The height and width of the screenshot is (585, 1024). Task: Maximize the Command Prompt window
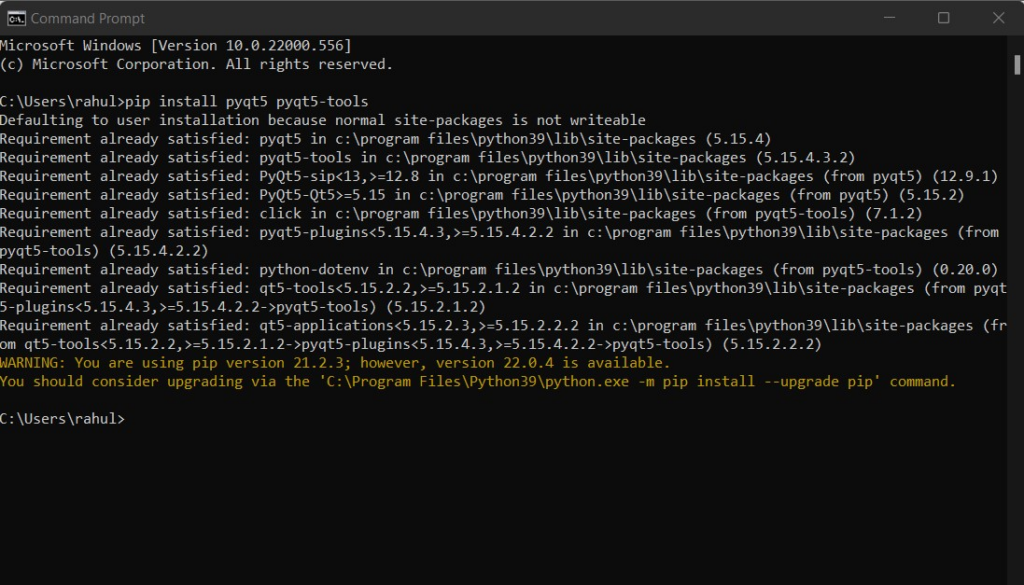coord(943,18)
